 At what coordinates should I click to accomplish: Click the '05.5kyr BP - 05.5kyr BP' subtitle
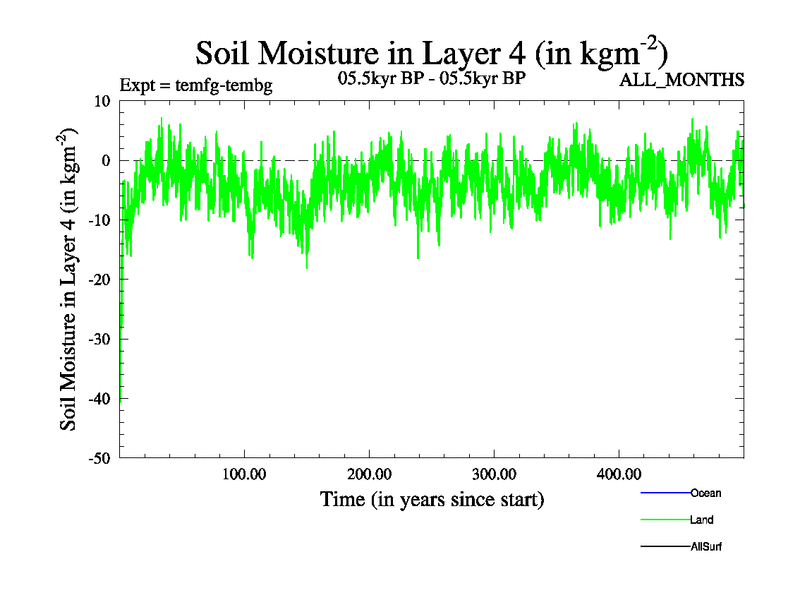click(x=432, y=78)
